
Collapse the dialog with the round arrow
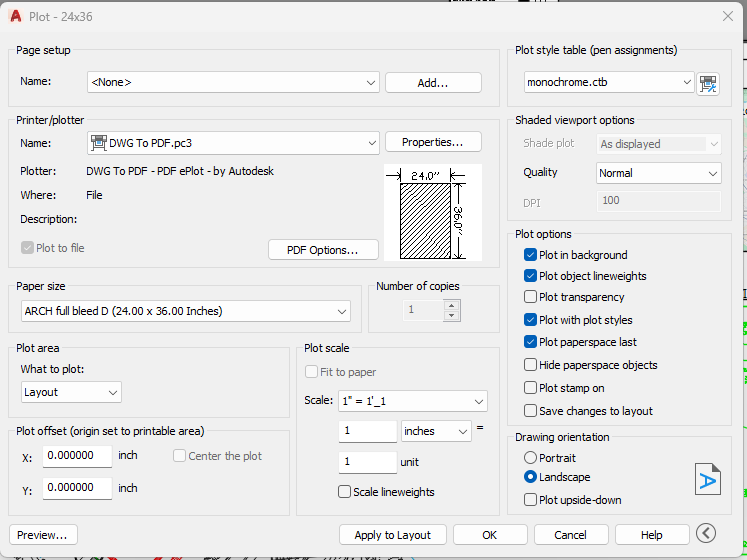(706, 533)
